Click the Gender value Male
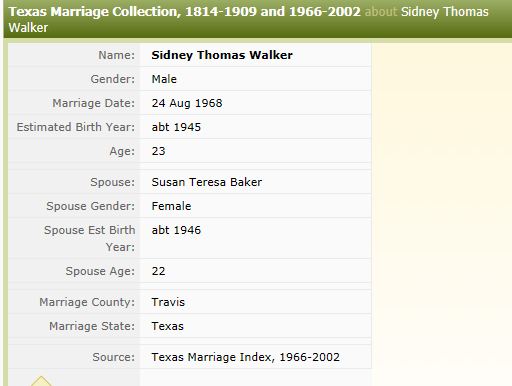The width and height of the screenshot is (512, 386). pos(164,79)
